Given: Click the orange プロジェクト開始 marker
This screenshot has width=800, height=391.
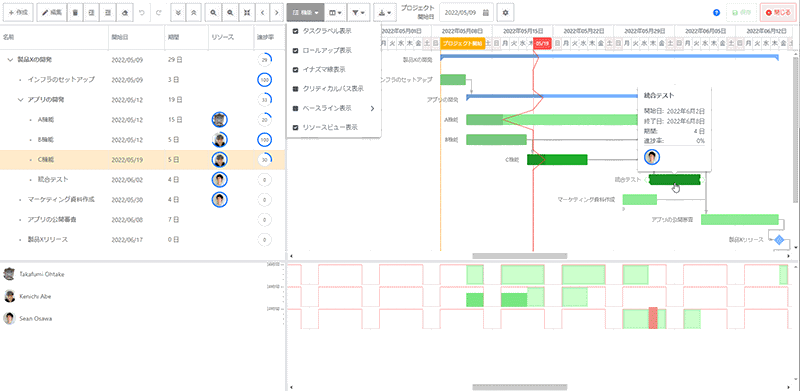Looking at the screenshot, I should click(462, 44).
